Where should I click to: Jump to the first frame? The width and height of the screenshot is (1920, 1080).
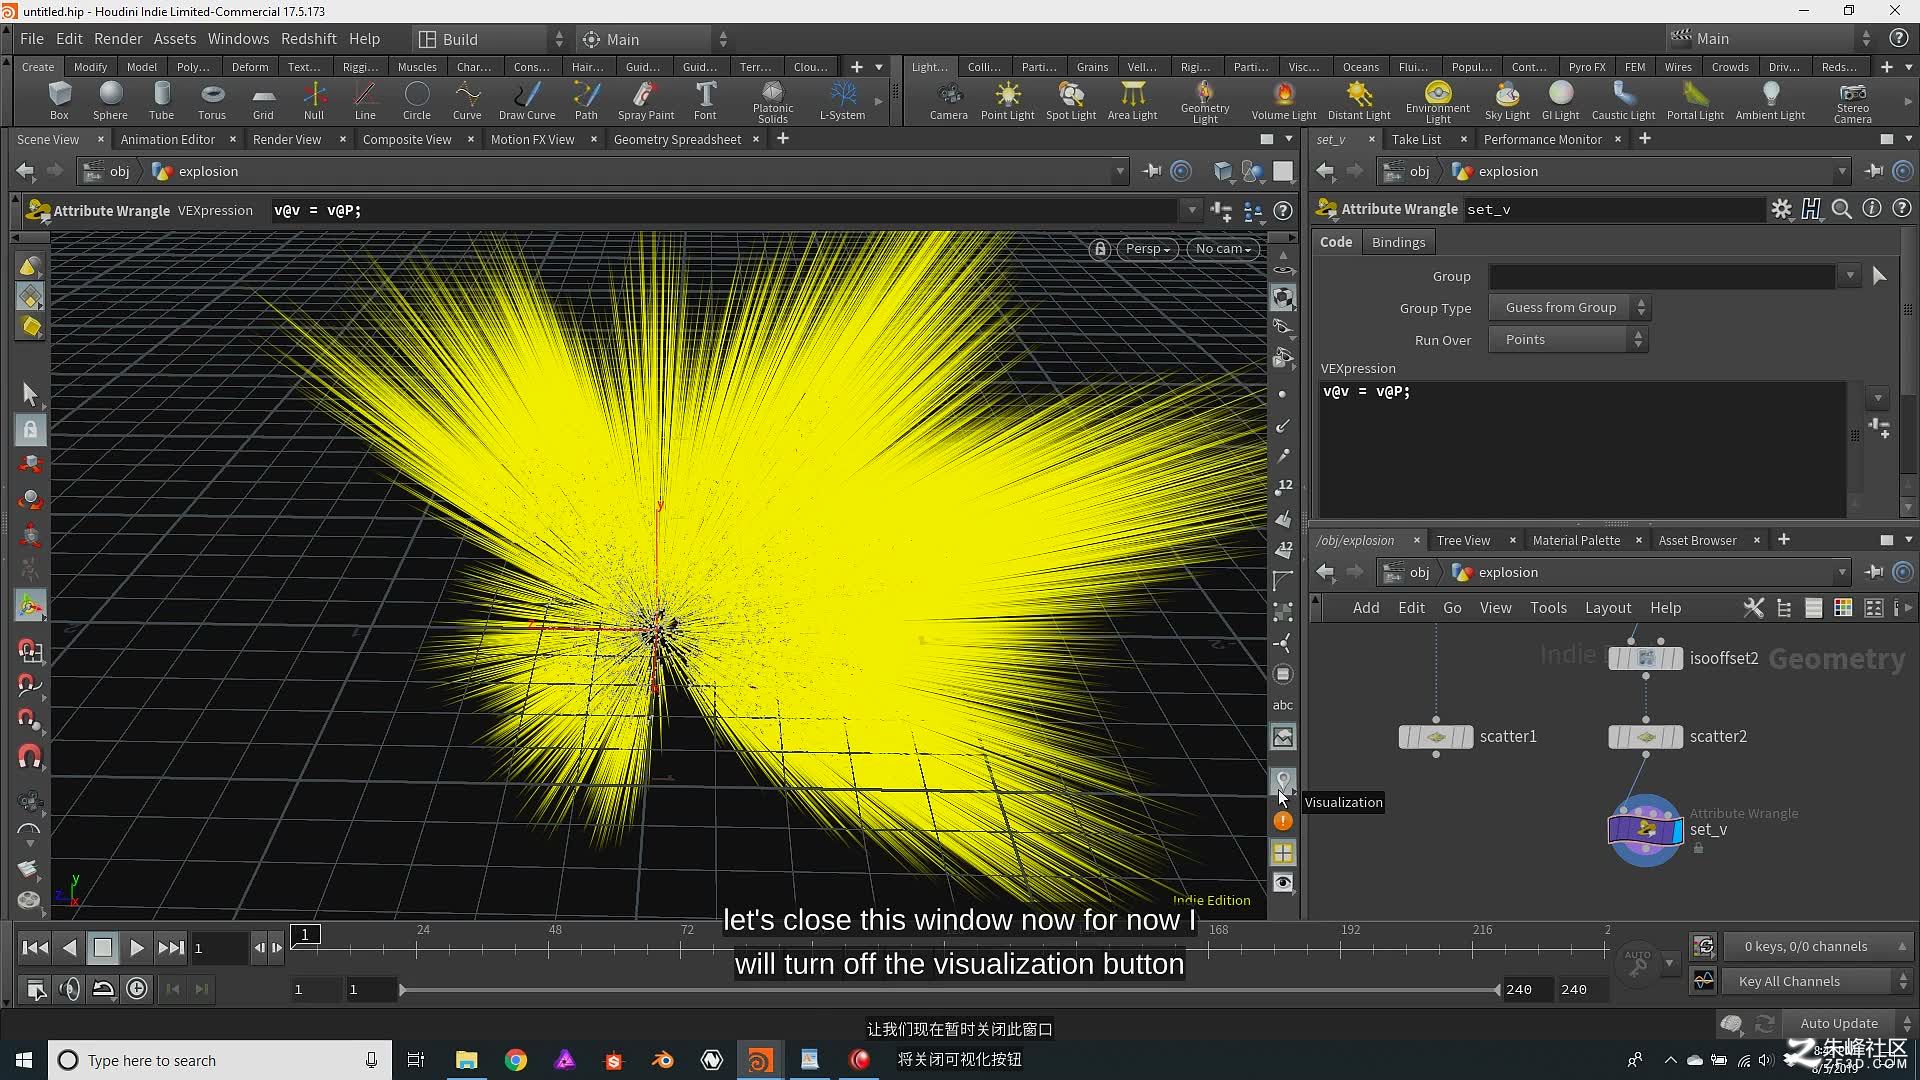(35, 948)
